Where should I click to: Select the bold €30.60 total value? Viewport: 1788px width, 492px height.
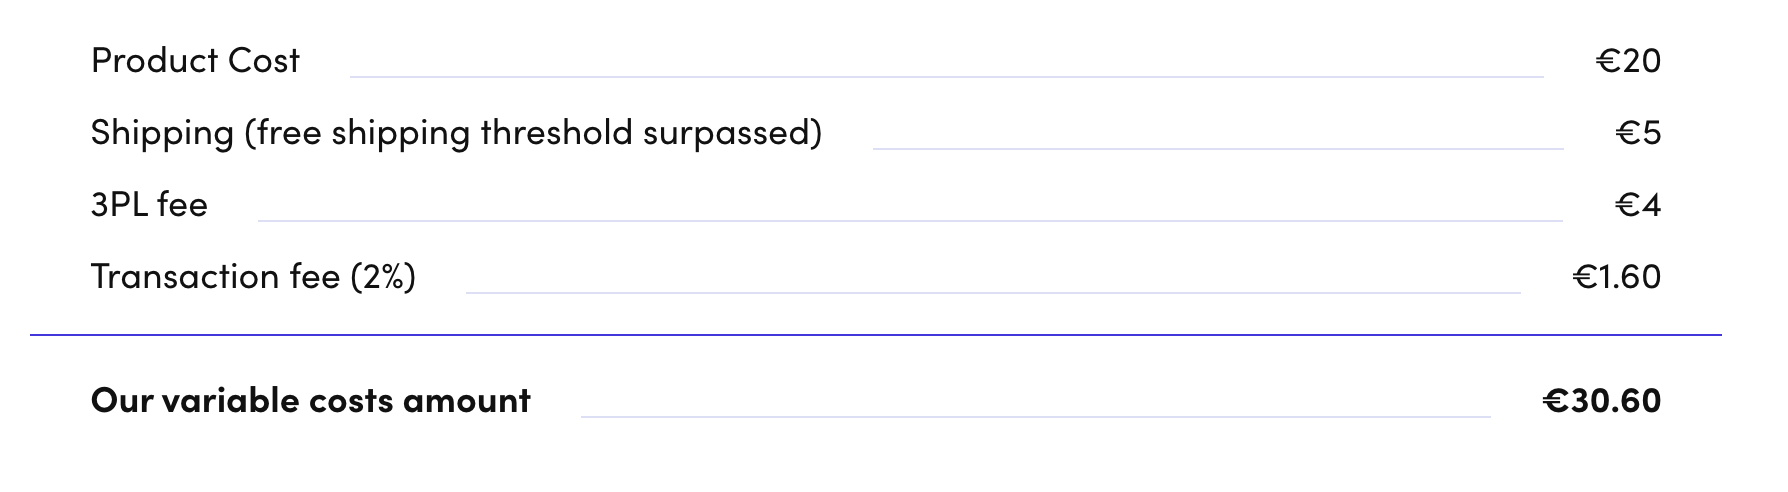[x=1602, y=401]
